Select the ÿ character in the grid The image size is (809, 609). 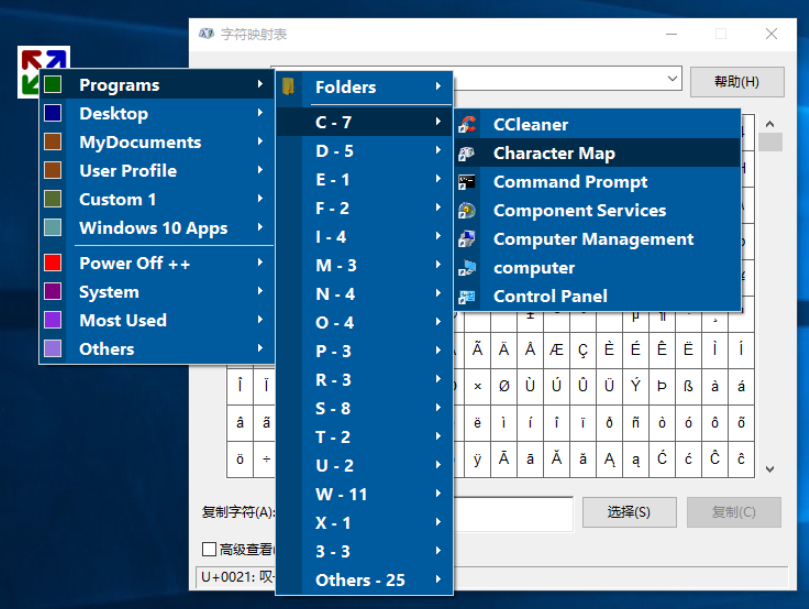pyautogui.click(x=478, y=459)
